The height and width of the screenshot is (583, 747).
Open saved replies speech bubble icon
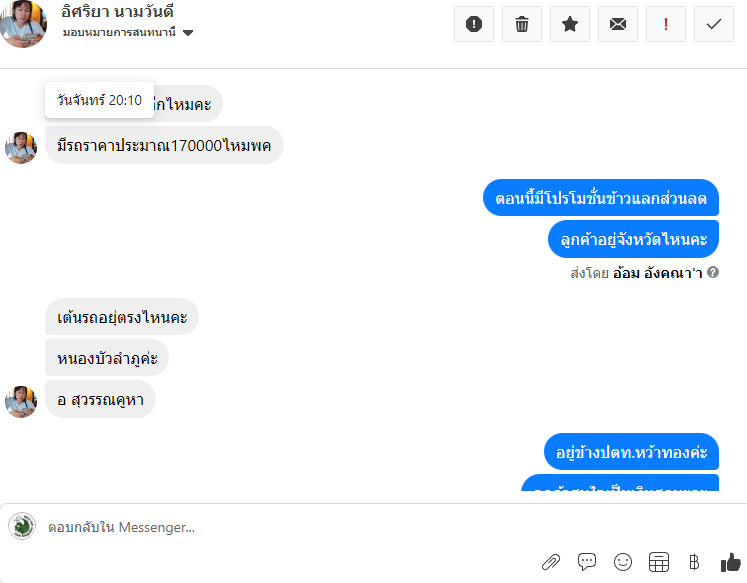[587, 562]
